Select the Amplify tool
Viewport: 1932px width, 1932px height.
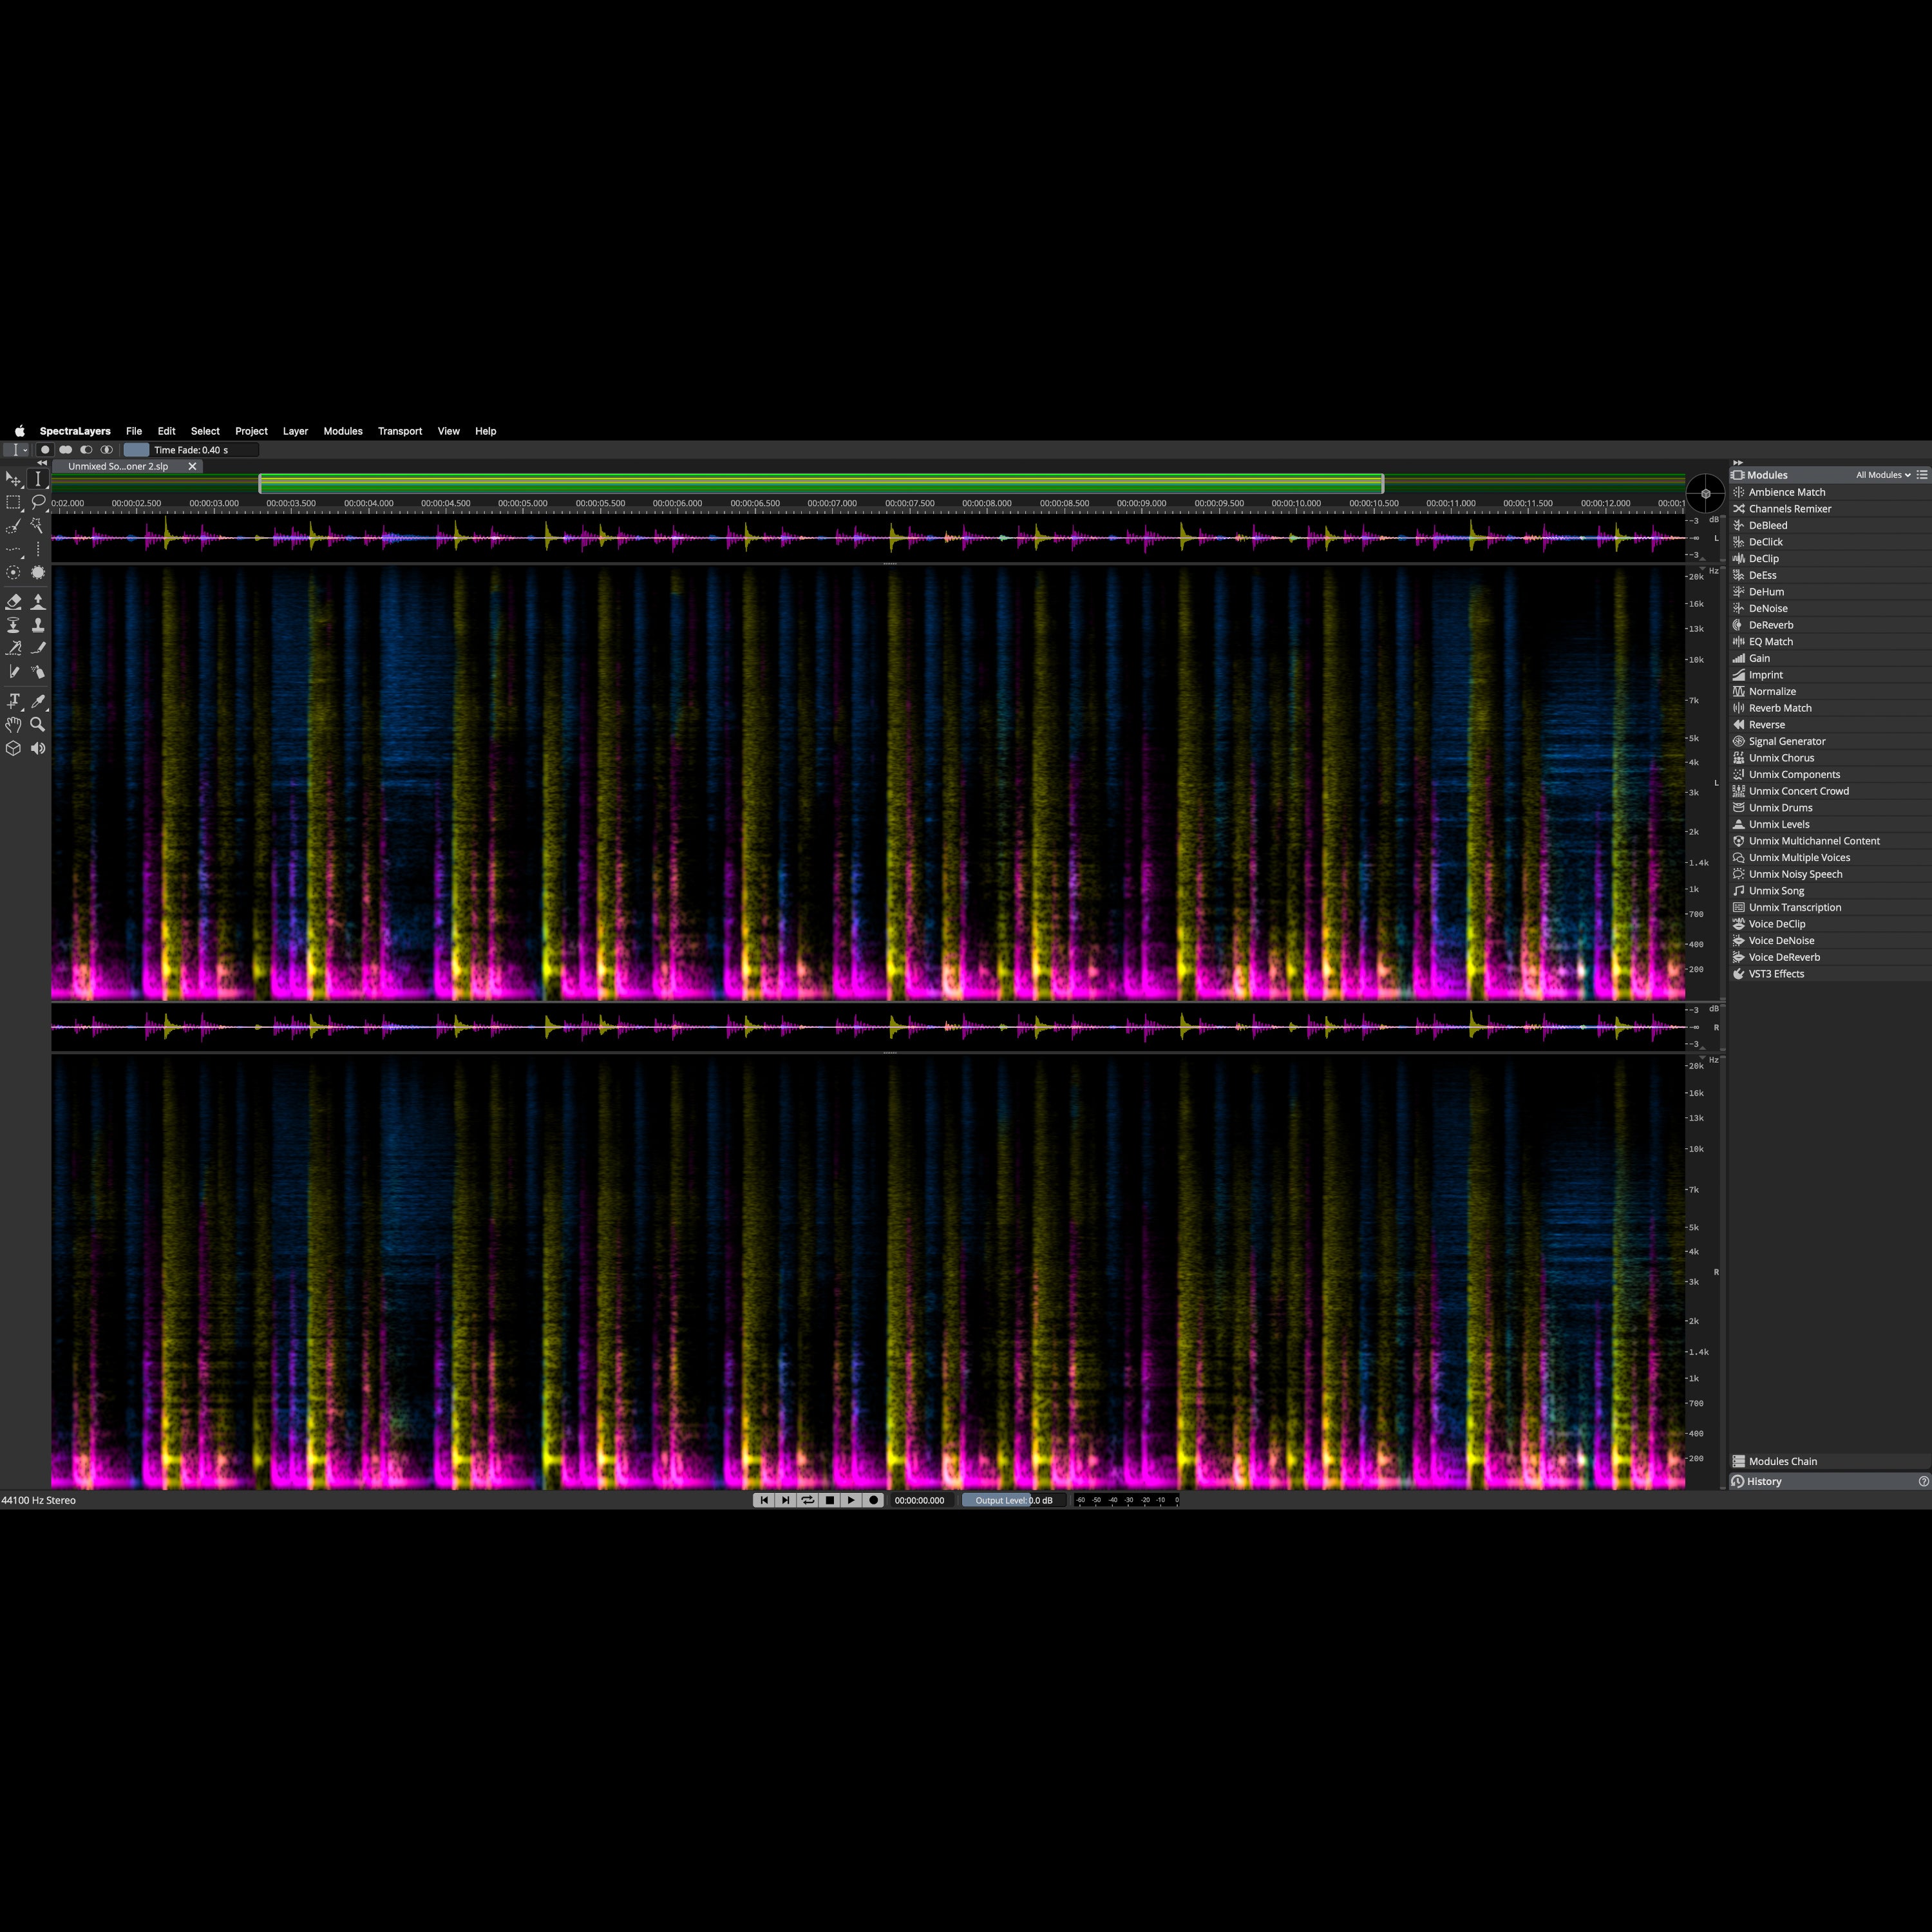click(x=38, y=602)
